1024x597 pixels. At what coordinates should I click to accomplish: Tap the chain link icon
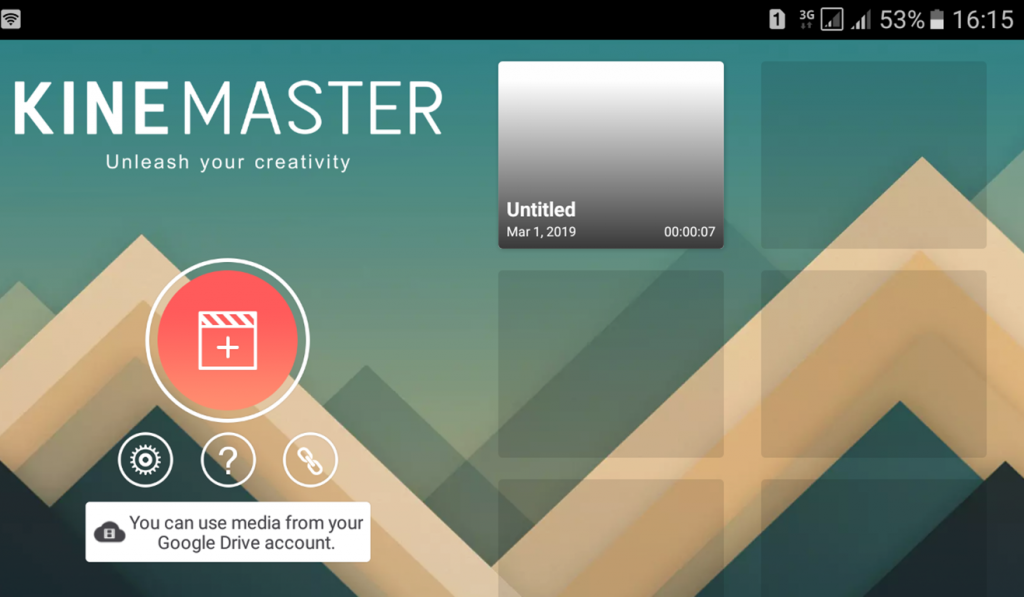click(x=310, y=460)
